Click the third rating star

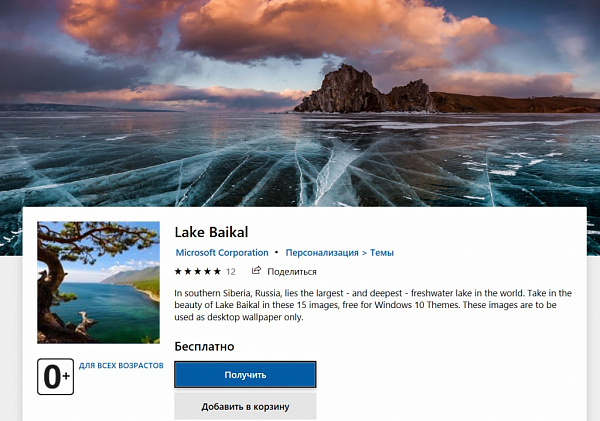coord(197,271)
